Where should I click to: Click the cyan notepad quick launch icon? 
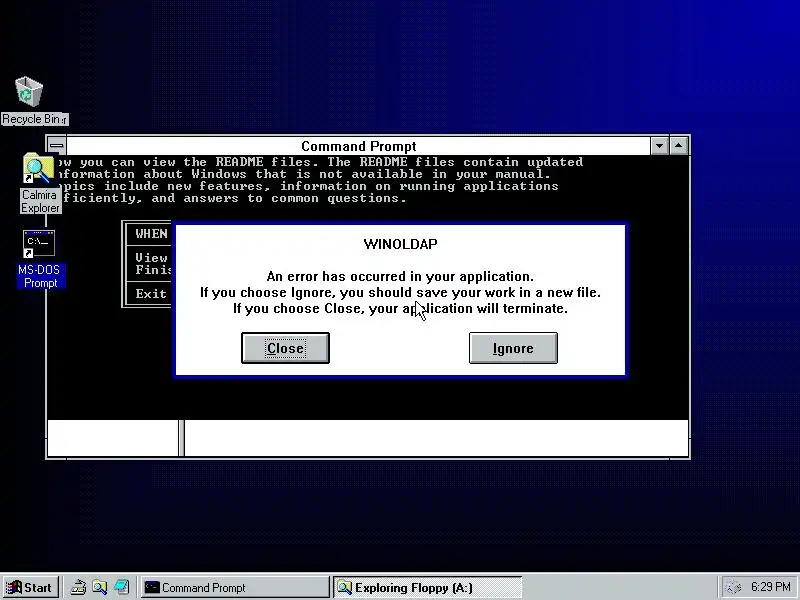pyautogui.click(x=121, y=588)
